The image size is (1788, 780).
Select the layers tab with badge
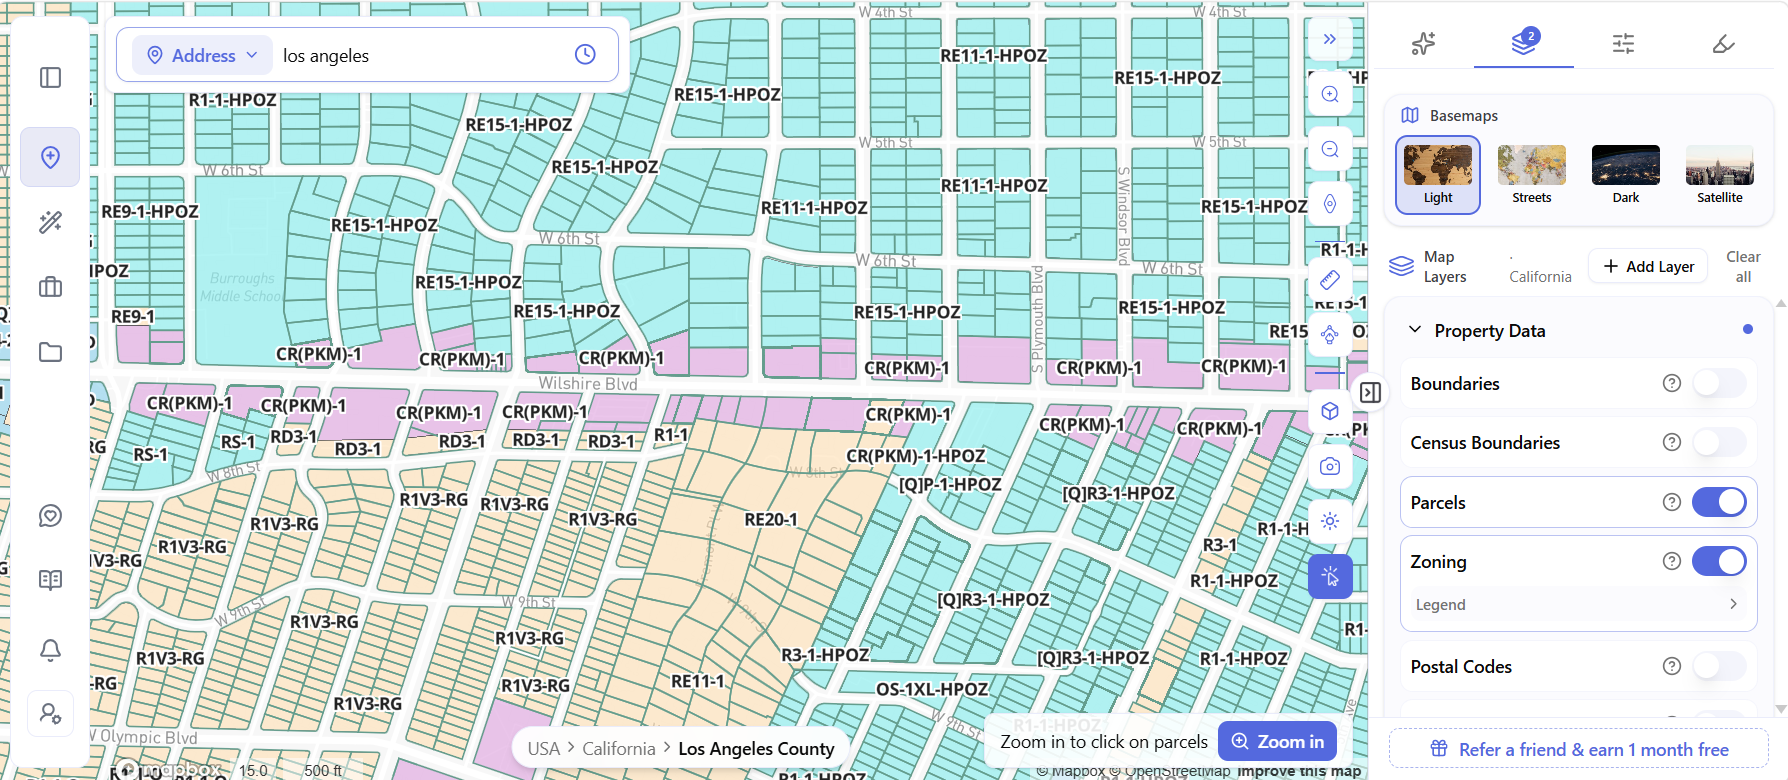(1524, 42)
